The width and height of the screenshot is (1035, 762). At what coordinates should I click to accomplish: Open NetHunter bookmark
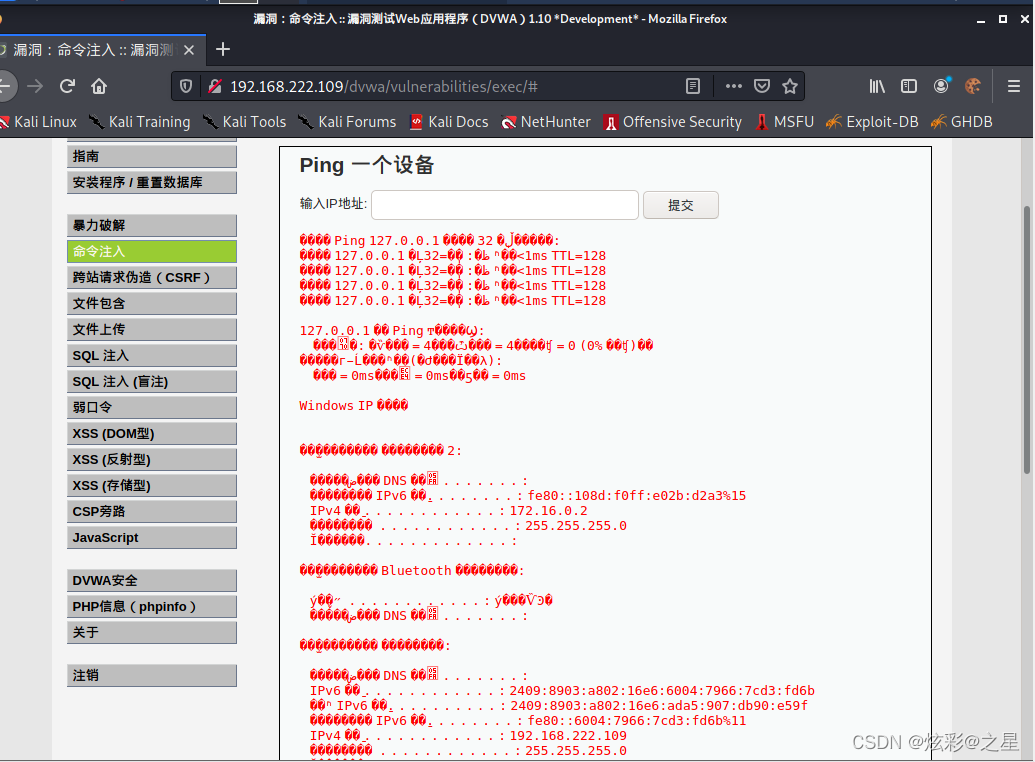click(x=546, y=122)
